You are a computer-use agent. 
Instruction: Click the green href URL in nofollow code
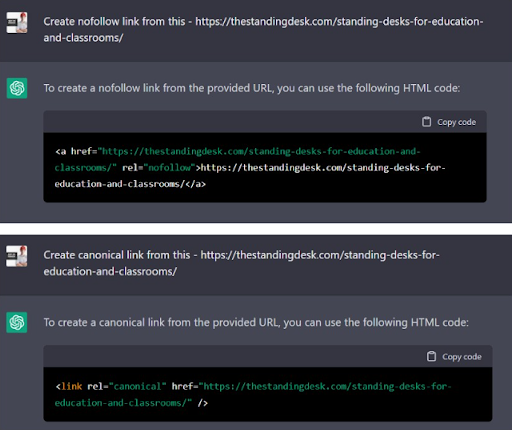[x=237, y=159]
